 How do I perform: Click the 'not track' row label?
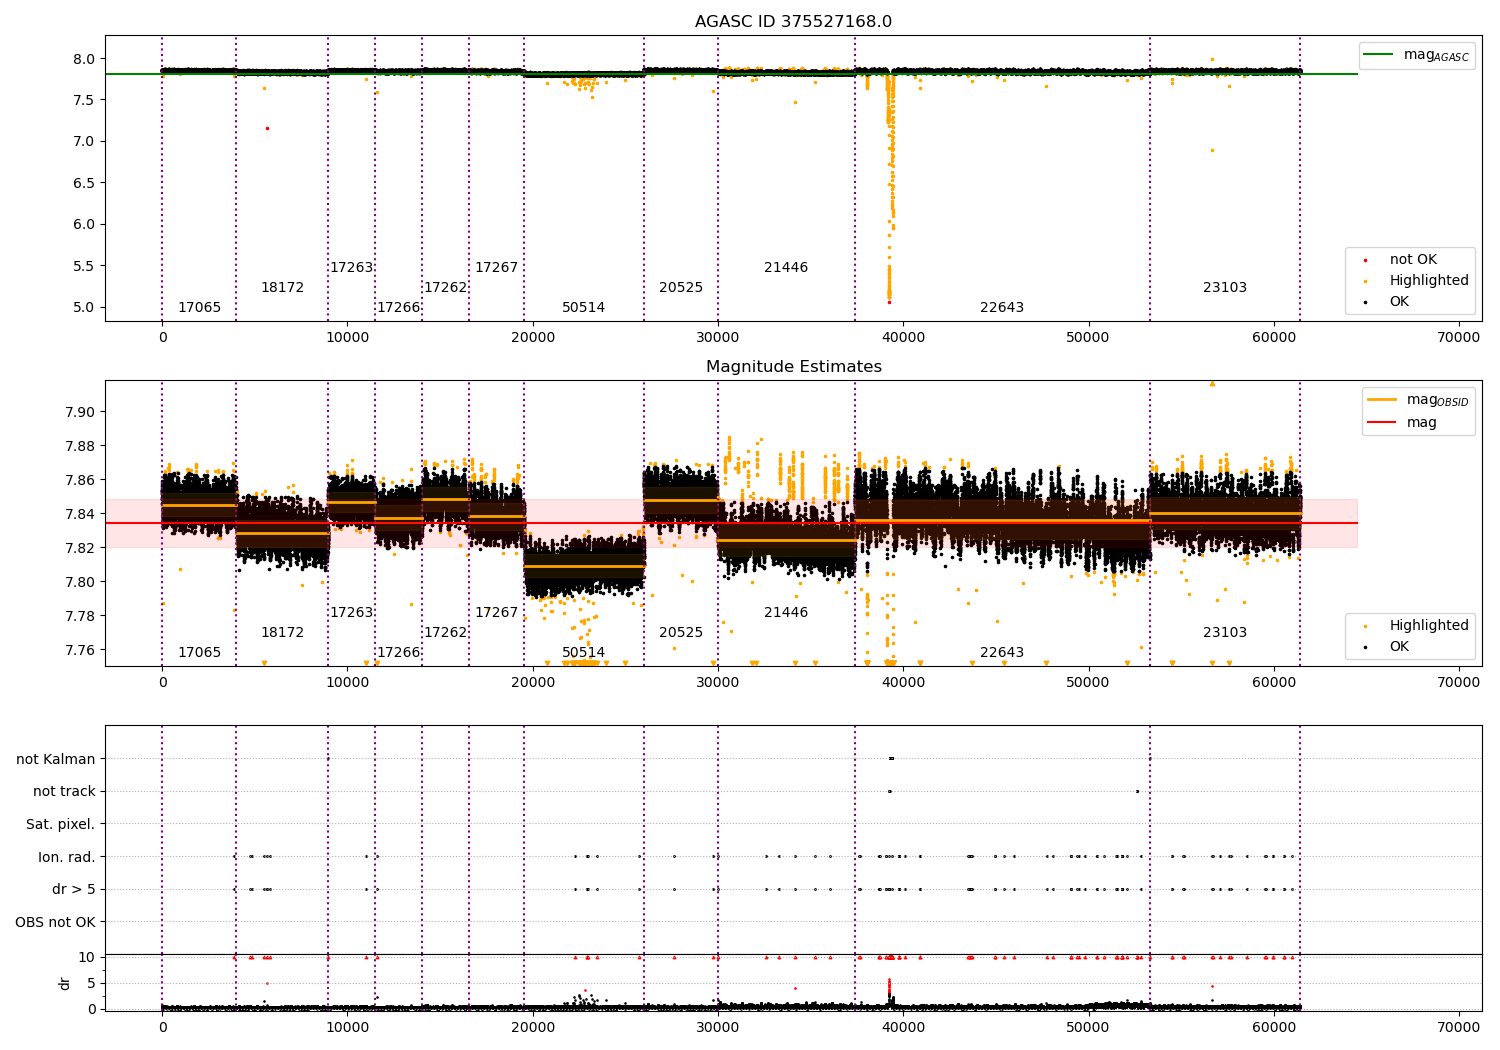pyautogui.click(x=64, y=792)
